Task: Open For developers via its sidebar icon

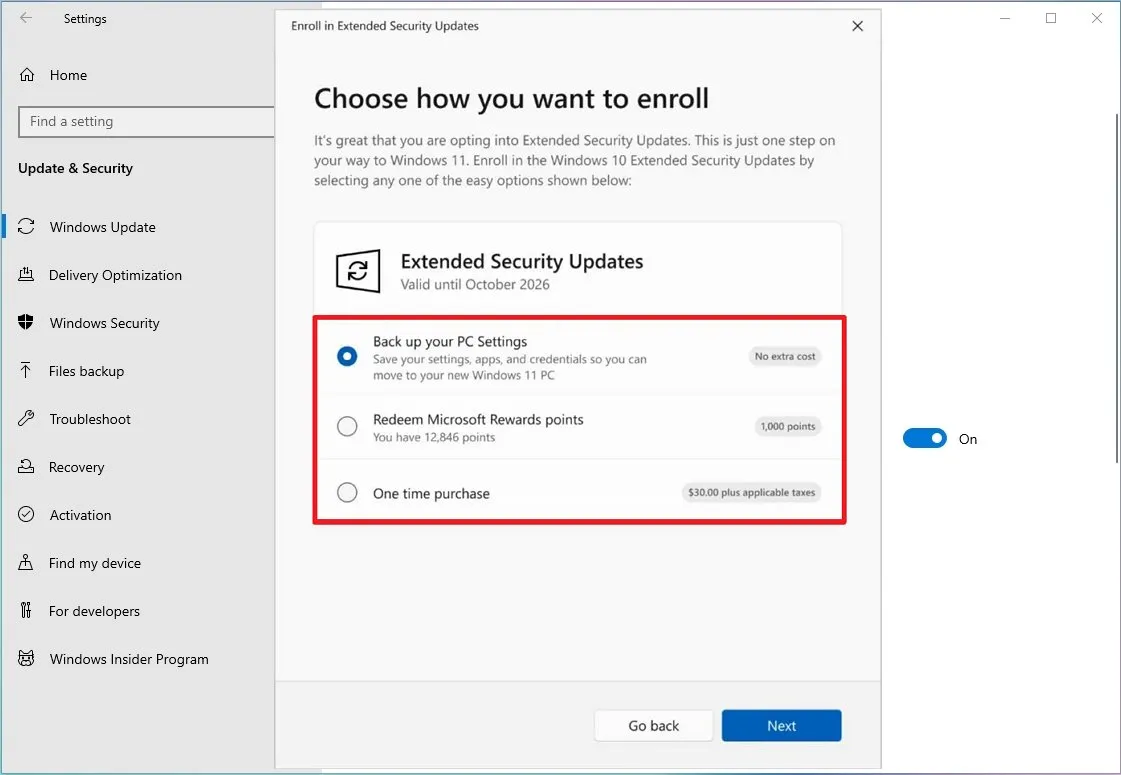Action: coord(28,611)
